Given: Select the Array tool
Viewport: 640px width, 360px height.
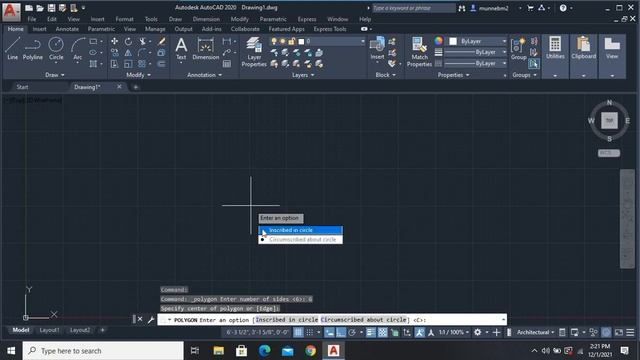Looking at the screenshot, I should coord(142,64).
